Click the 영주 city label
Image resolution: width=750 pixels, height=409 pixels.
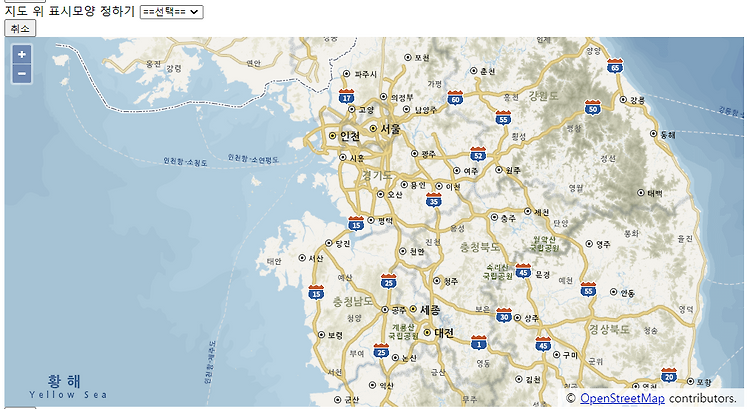[603, 244]
